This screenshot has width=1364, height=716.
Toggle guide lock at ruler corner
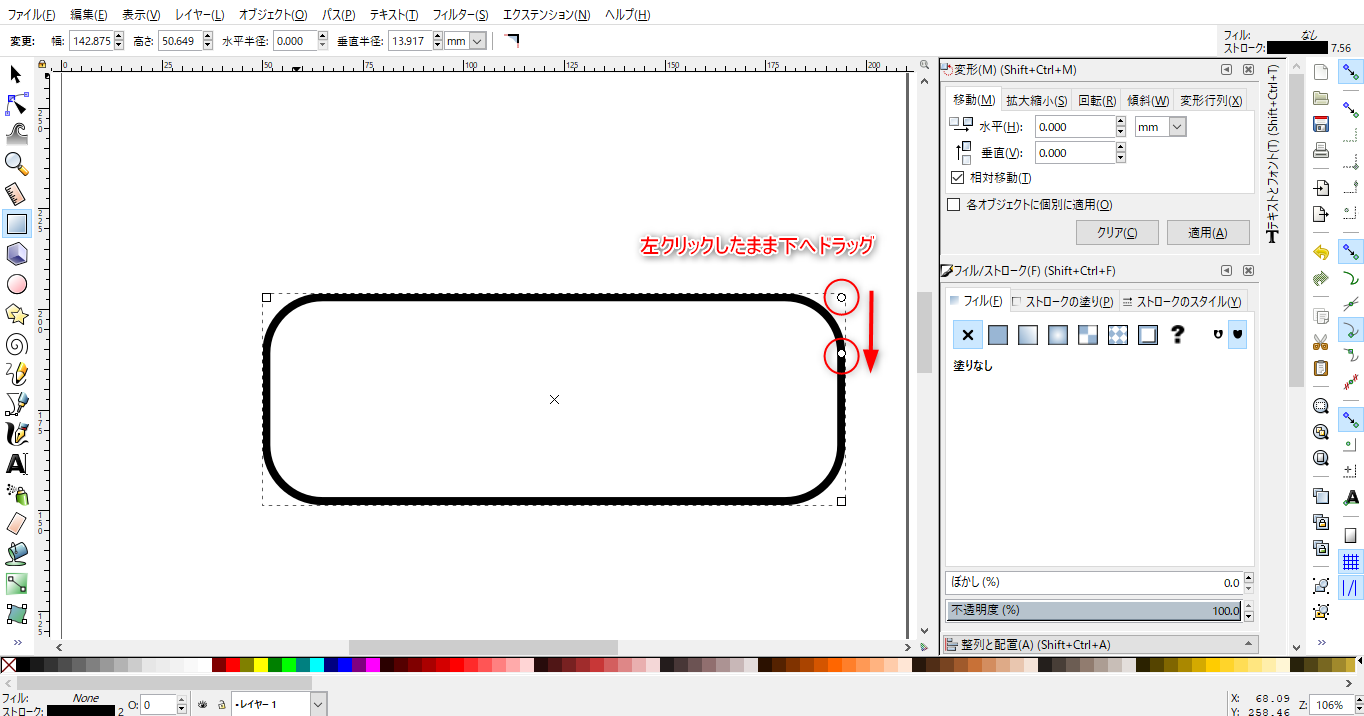tap(42, 66)
